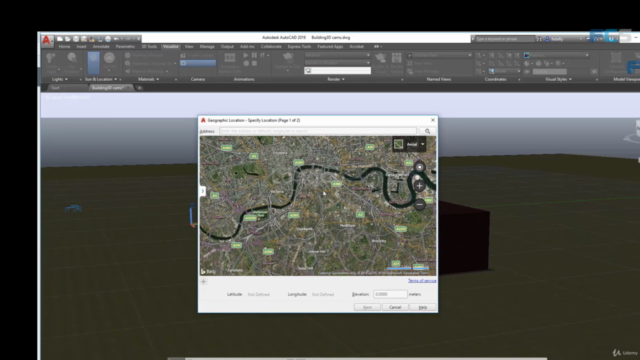Toggle the Sun Status button

point(93,62)
